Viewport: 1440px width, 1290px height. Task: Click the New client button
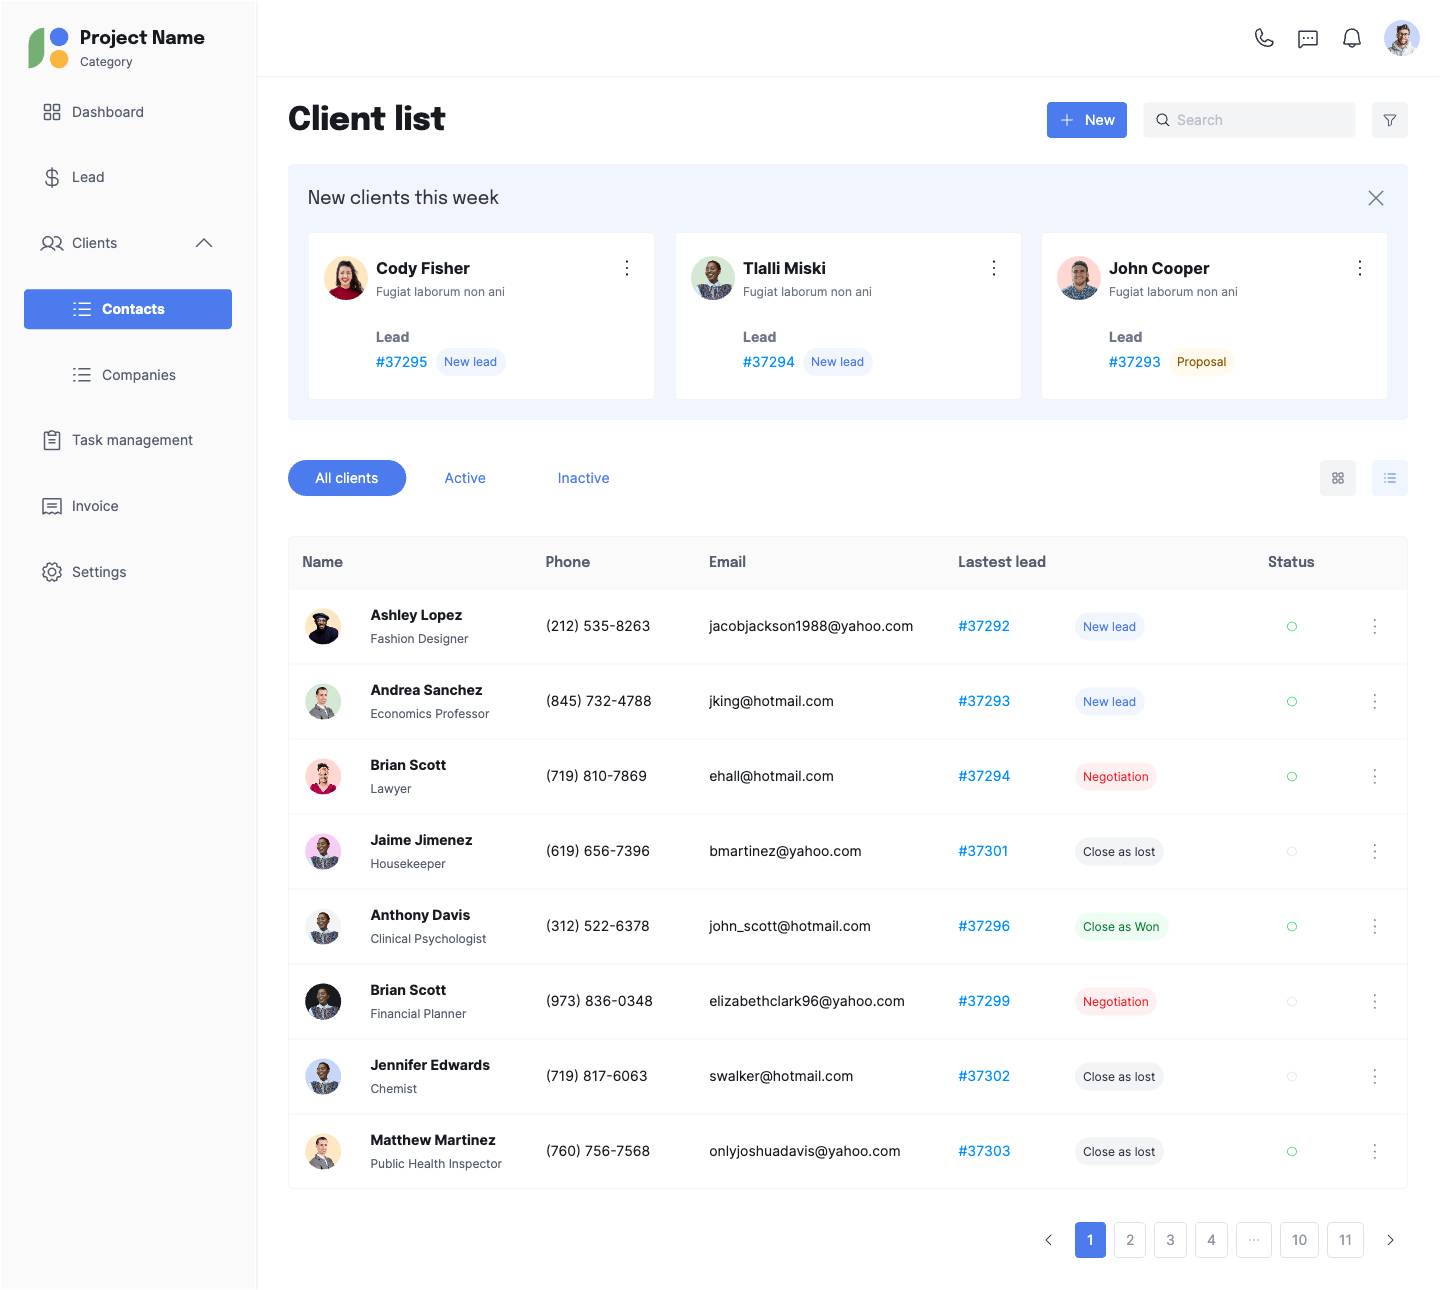(x=1086, y=120)
